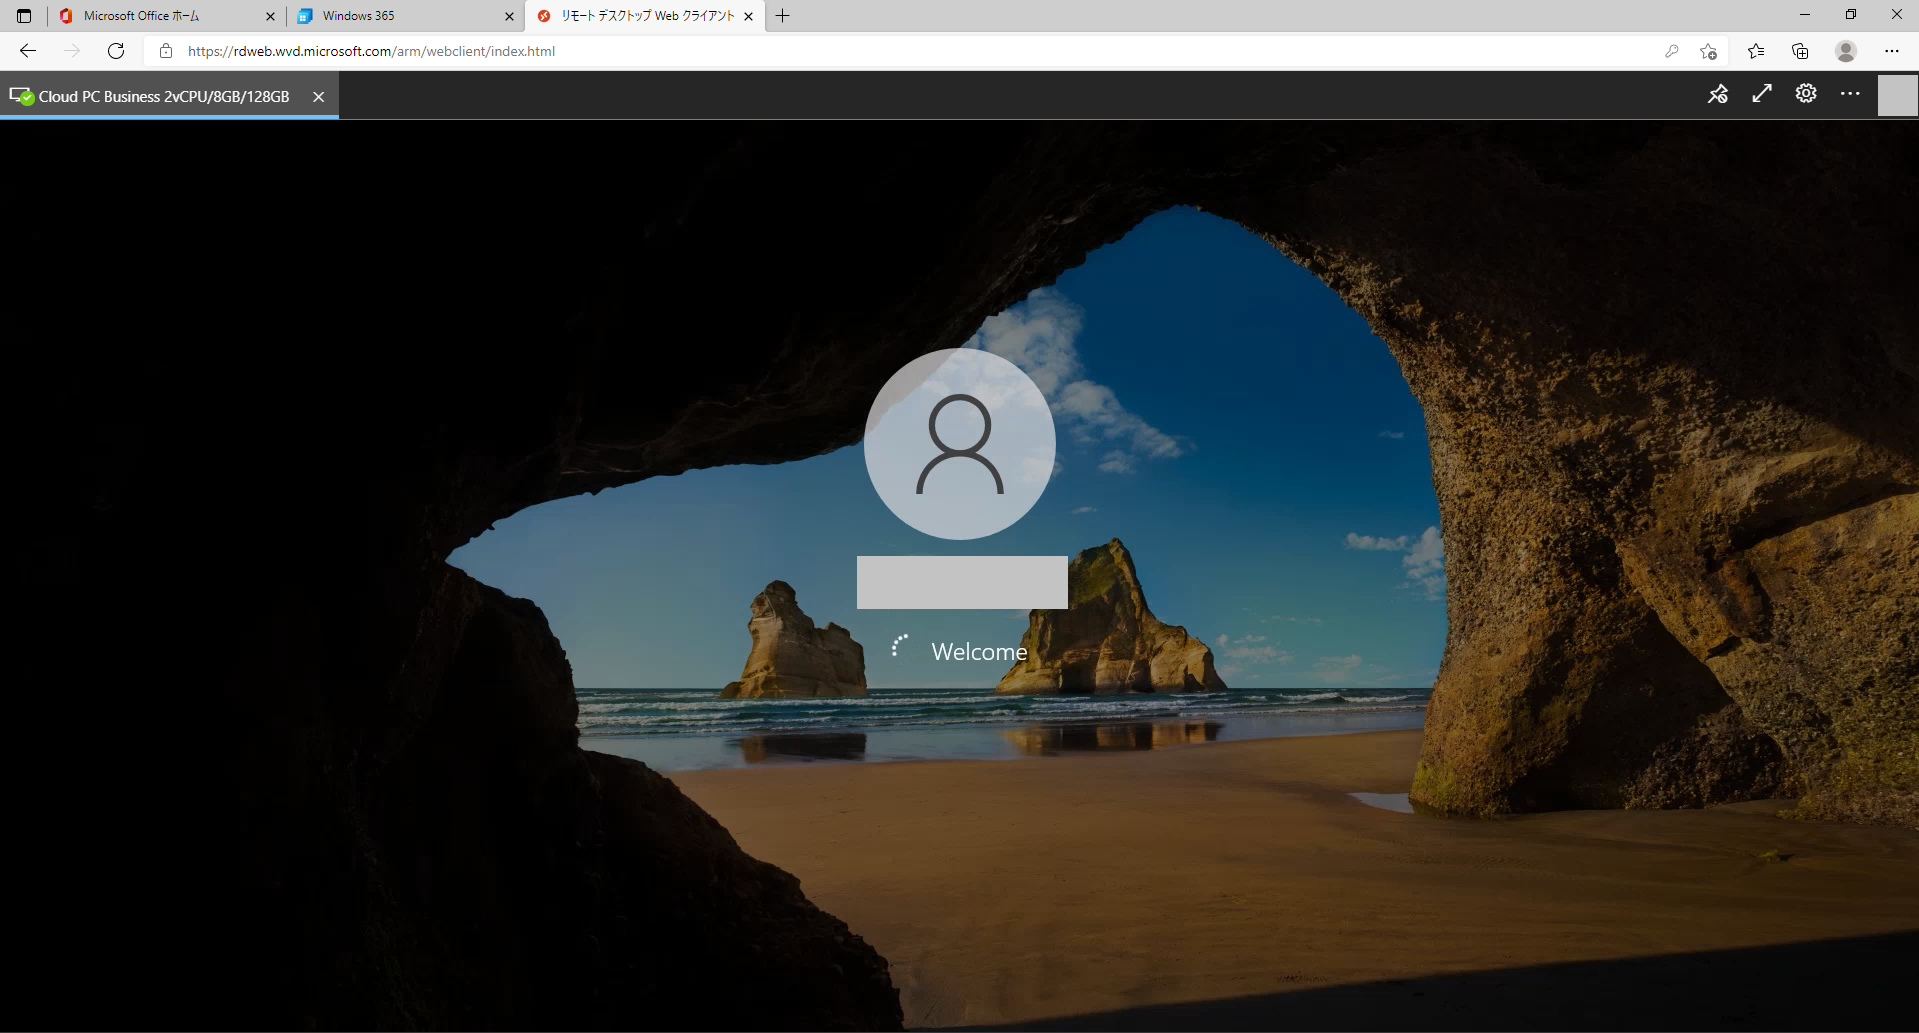1919x1033 pixels.
Task: Close the リモート デスクトップ Web クライアント tab
Action: (x=748, y=16)
